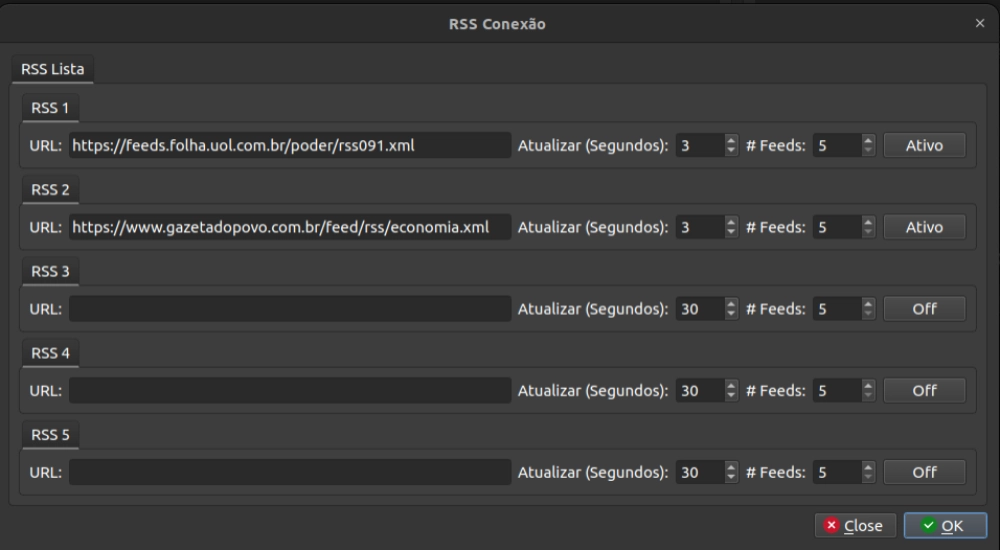Click RSS 3 Atualizar seconds spinner arrows
Image resolution: width=1000 pixels, height=550 pixels.
tap(731, 309)
